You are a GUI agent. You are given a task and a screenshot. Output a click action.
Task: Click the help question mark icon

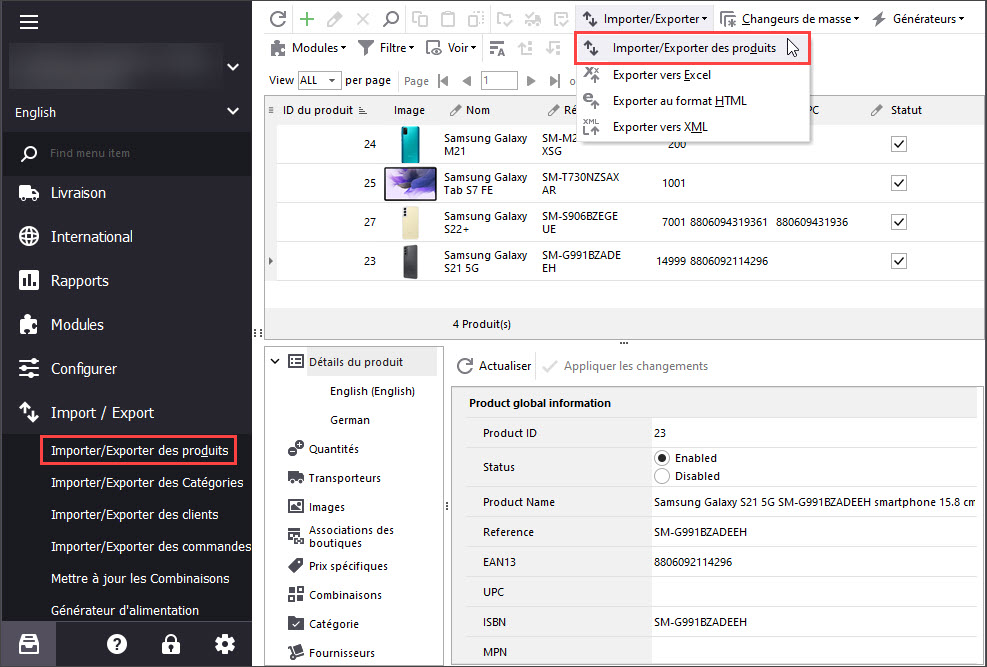pos(117,644)
